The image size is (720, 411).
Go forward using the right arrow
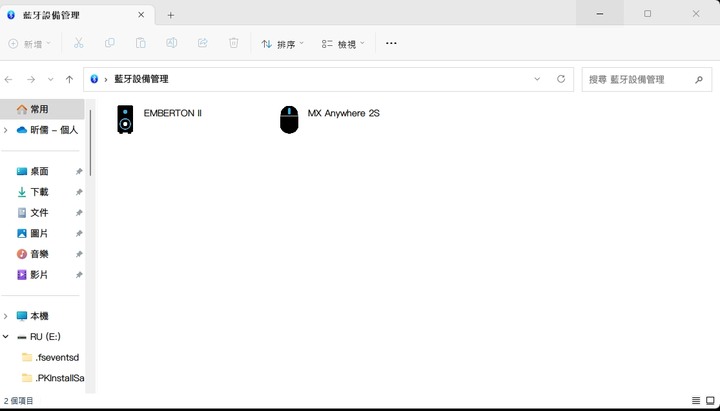[x=31, y=79]
